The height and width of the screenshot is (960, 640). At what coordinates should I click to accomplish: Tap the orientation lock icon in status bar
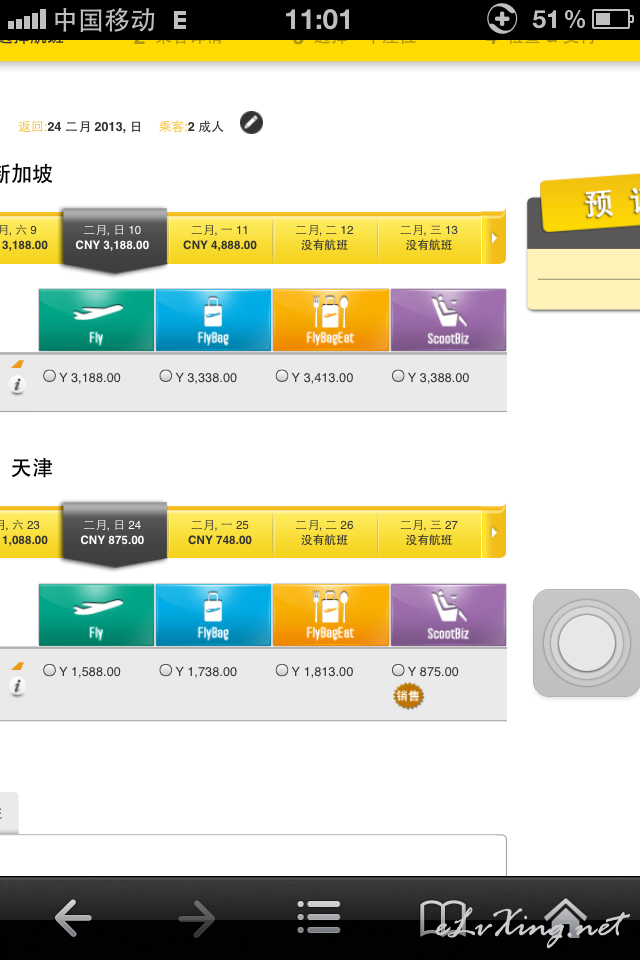coord(502,19)
